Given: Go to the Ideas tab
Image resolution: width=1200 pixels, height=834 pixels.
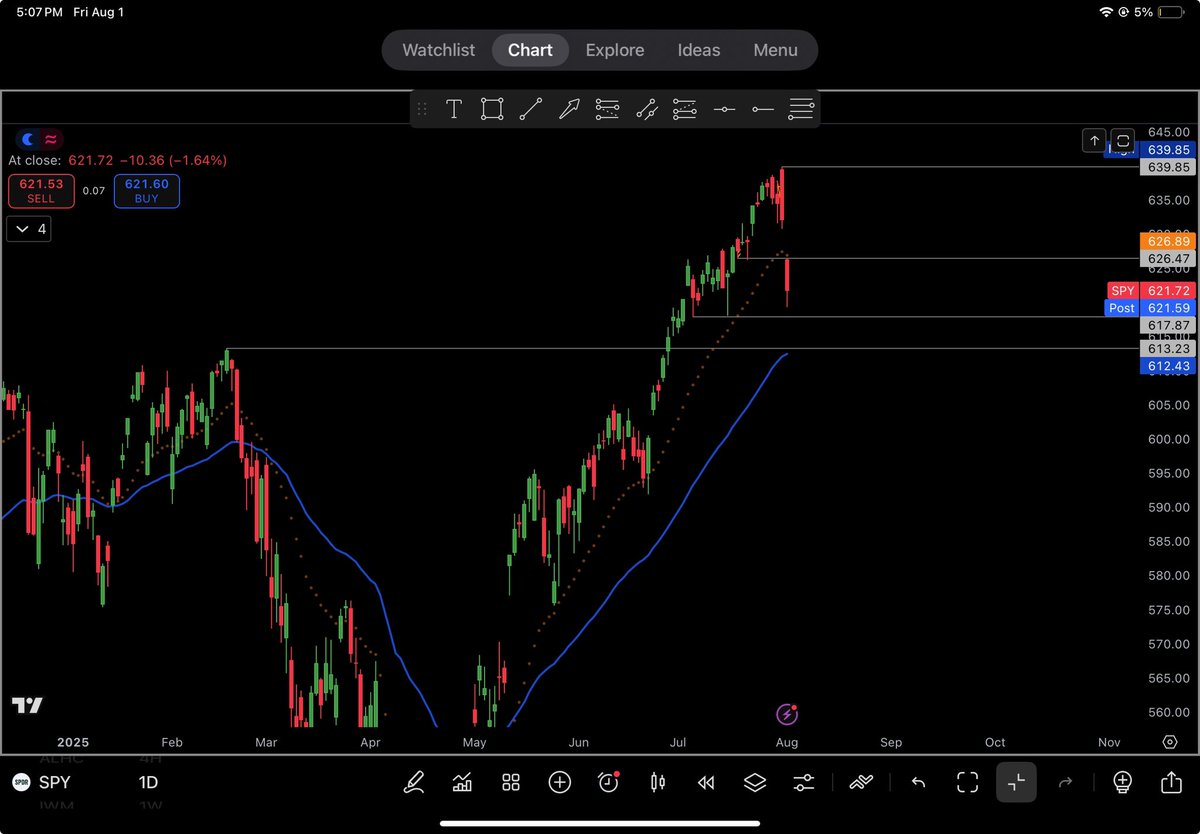Looking at the screenshot, I should pos(699,50).
